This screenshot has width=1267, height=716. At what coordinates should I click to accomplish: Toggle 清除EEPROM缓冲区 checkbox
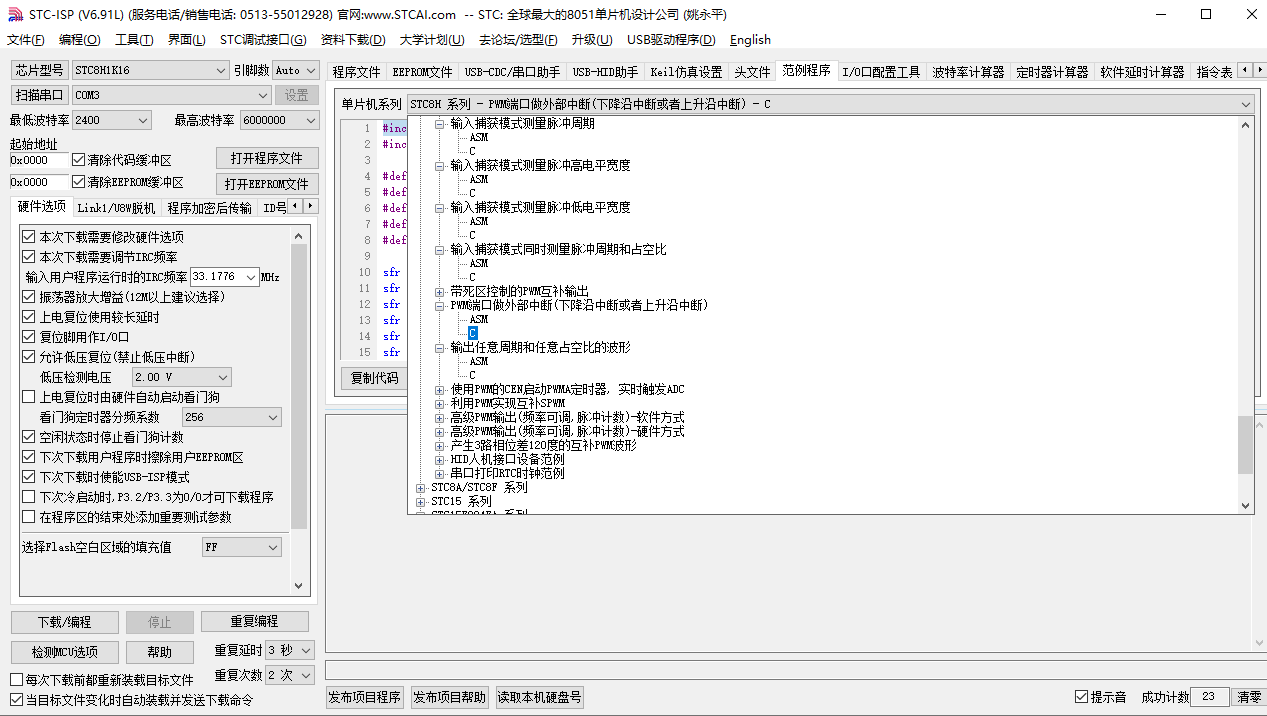coord(79,182)
